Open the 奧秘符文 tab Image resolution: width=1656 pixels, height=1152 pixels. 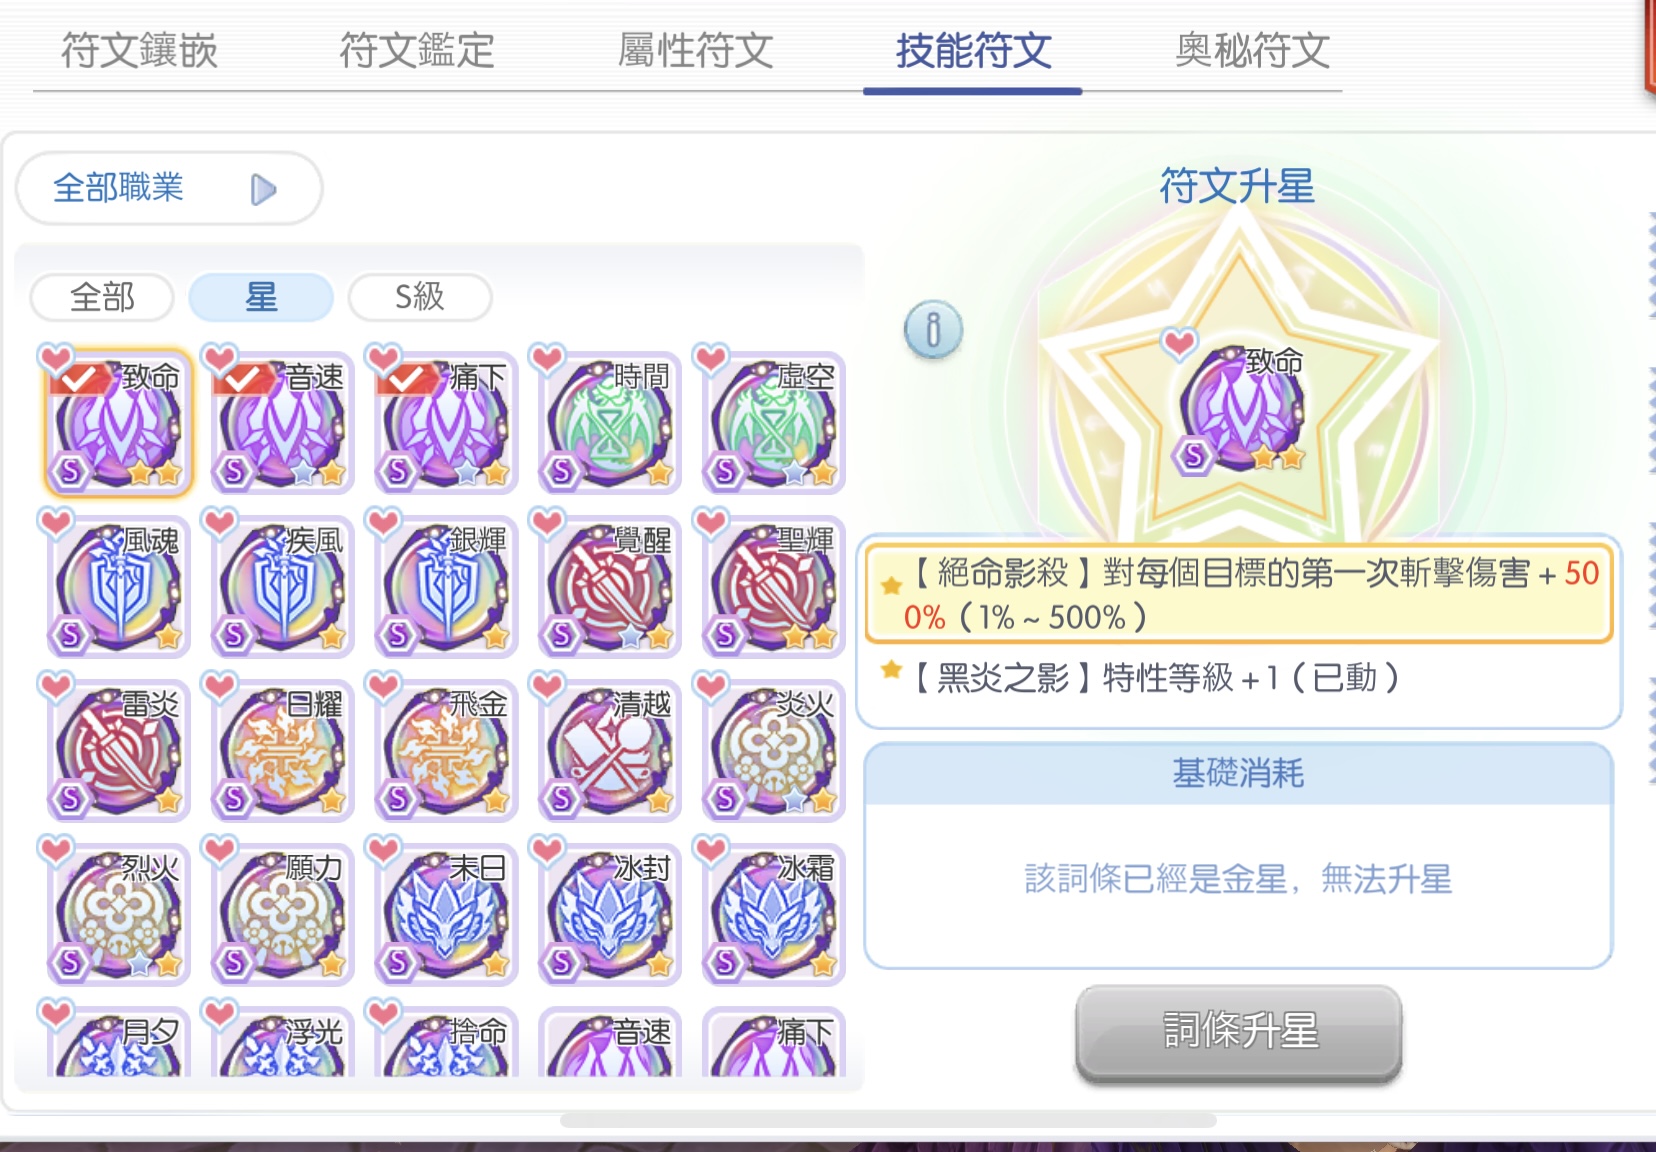pos(1252,50)
